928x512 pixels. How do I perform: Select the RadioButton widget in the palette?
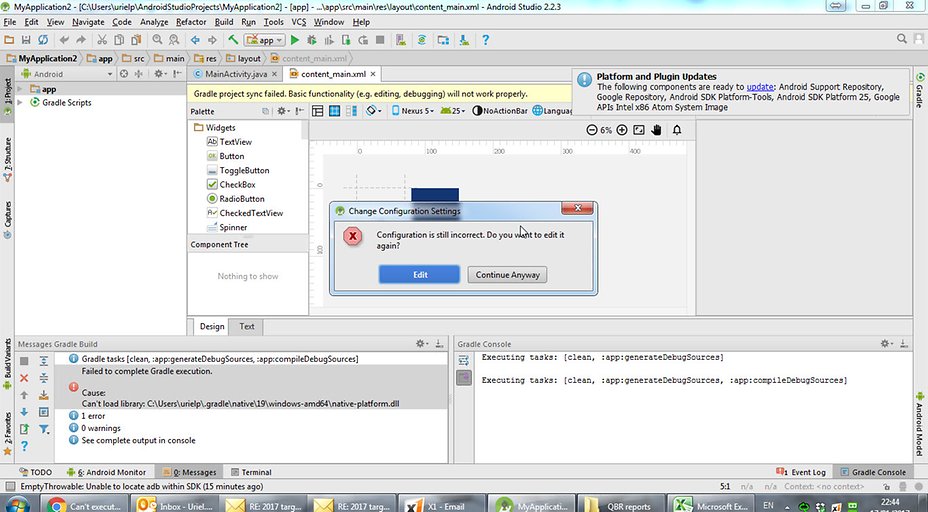point(236,199)
